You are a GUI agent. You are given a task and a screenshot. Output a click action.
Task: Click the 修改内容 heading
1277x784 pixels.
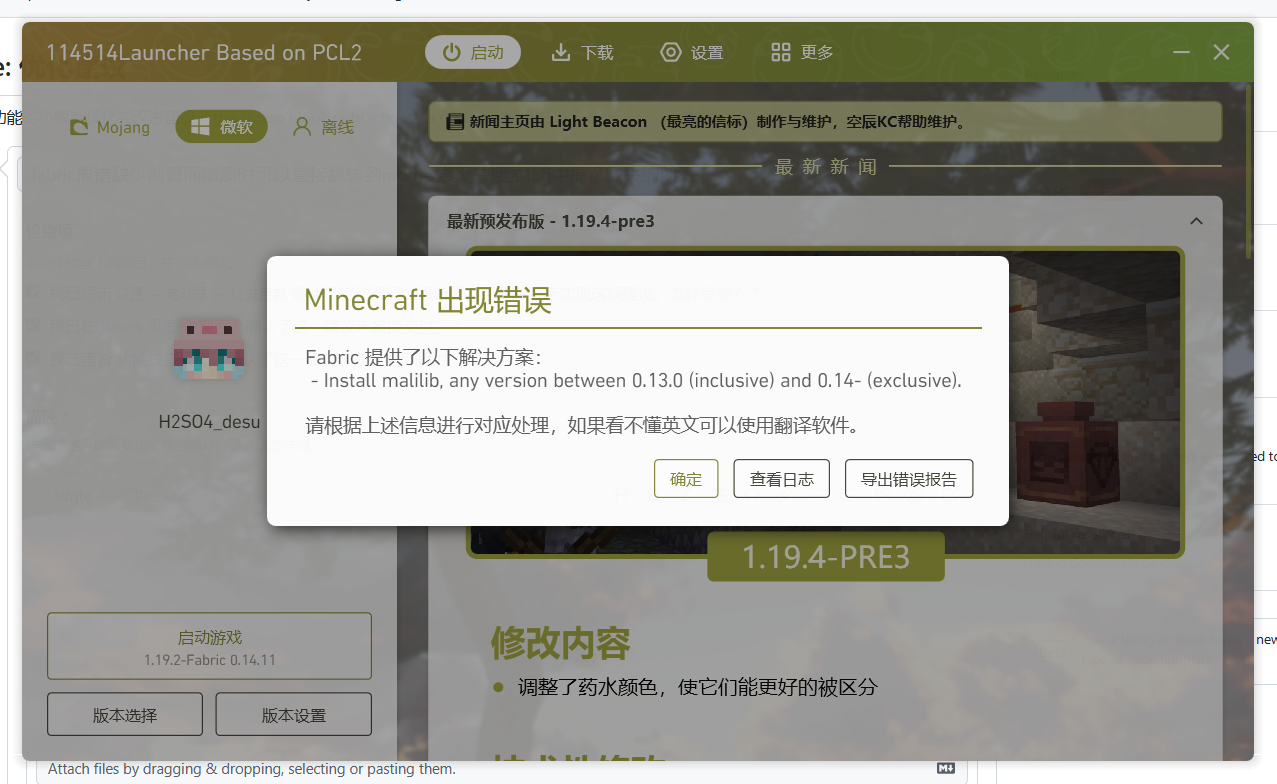(560, 643)
